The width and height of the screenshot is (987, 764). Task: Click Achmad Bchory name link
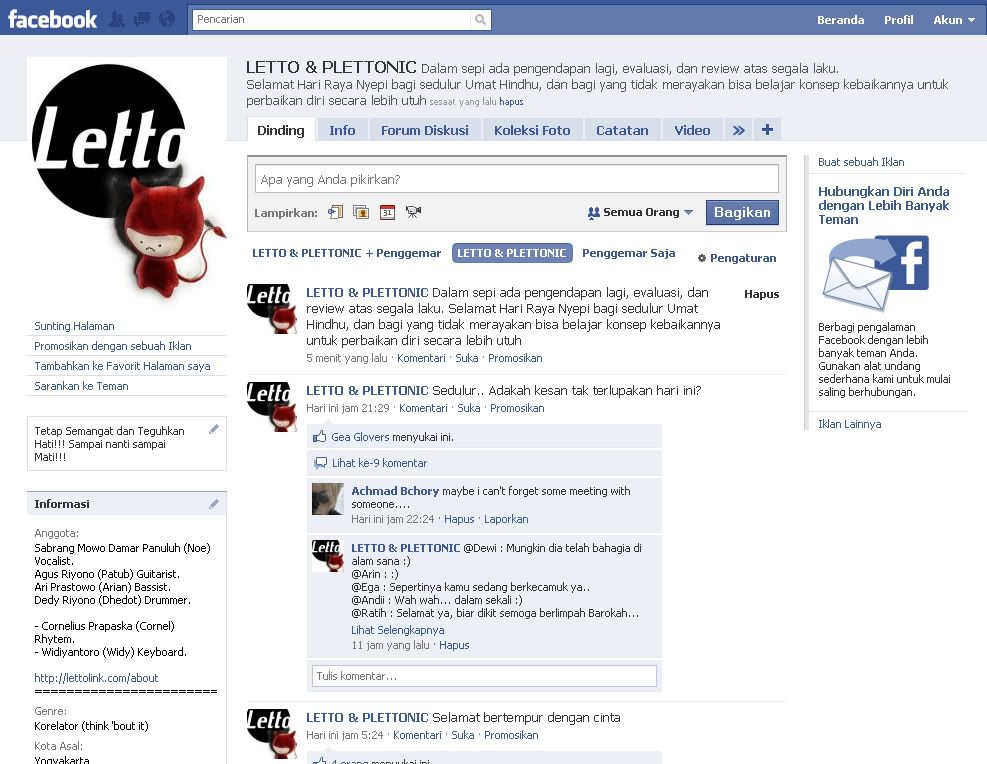coord(395,491)
